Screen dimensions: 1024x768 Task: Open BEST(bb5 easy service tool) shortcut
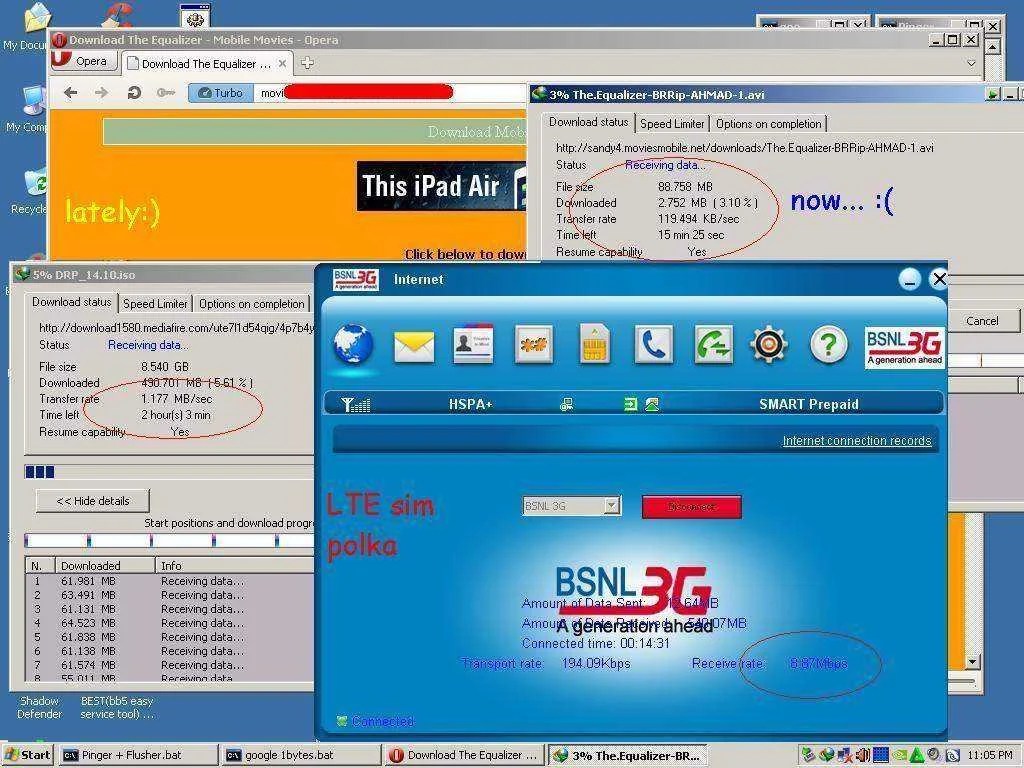point(118,707)
